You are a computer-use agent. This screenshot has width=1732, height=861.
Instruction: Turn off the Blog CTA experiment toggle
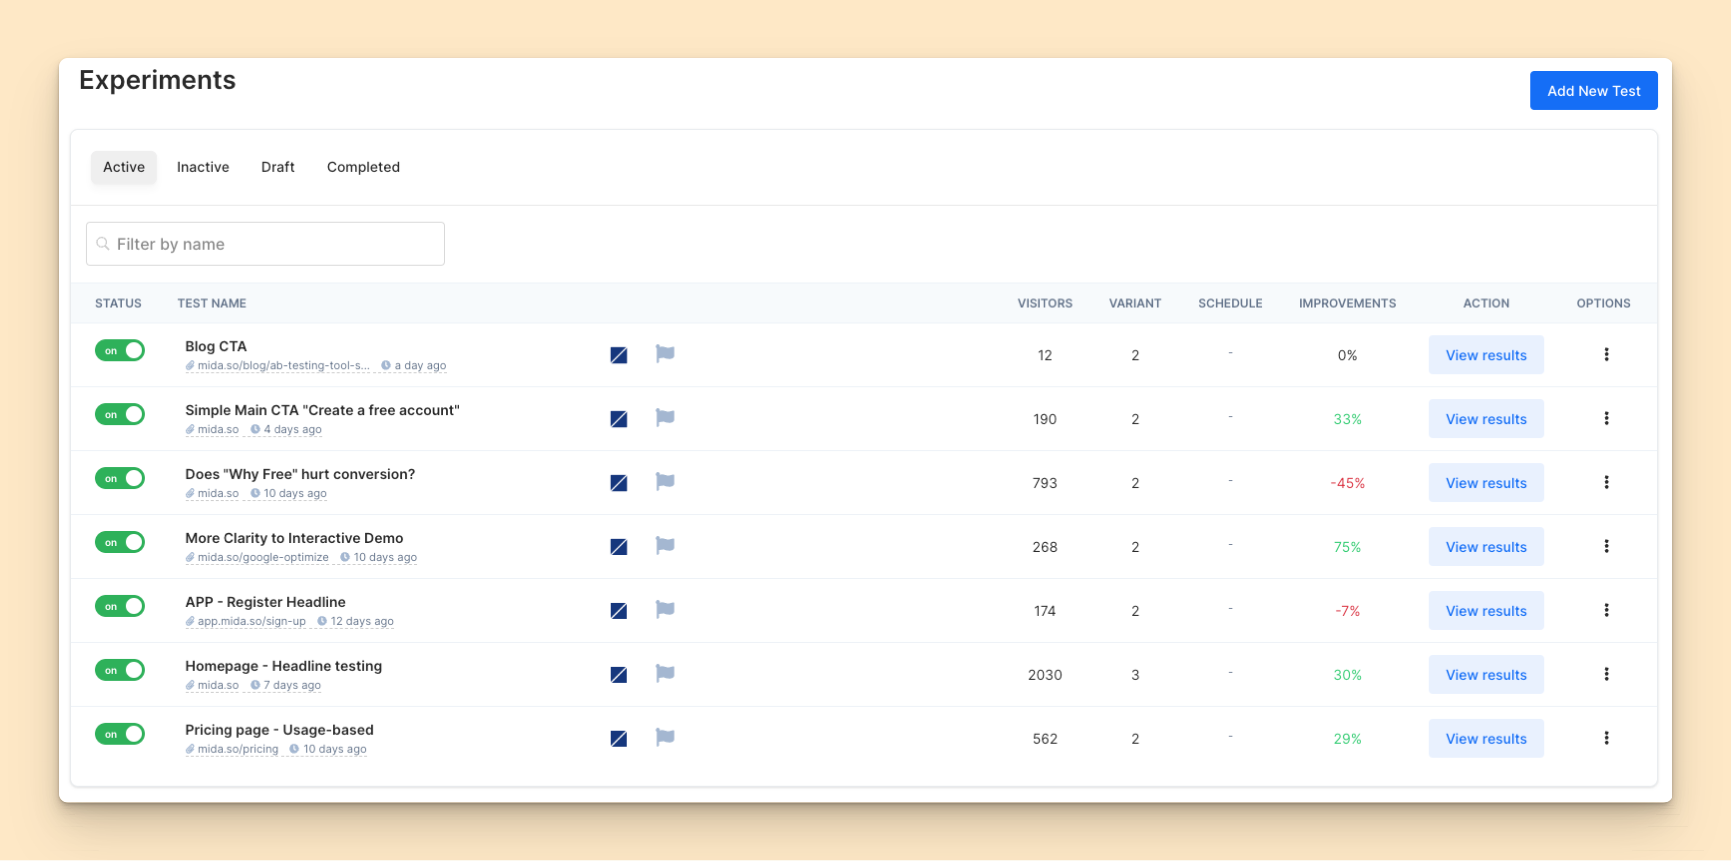pos(120,350)
